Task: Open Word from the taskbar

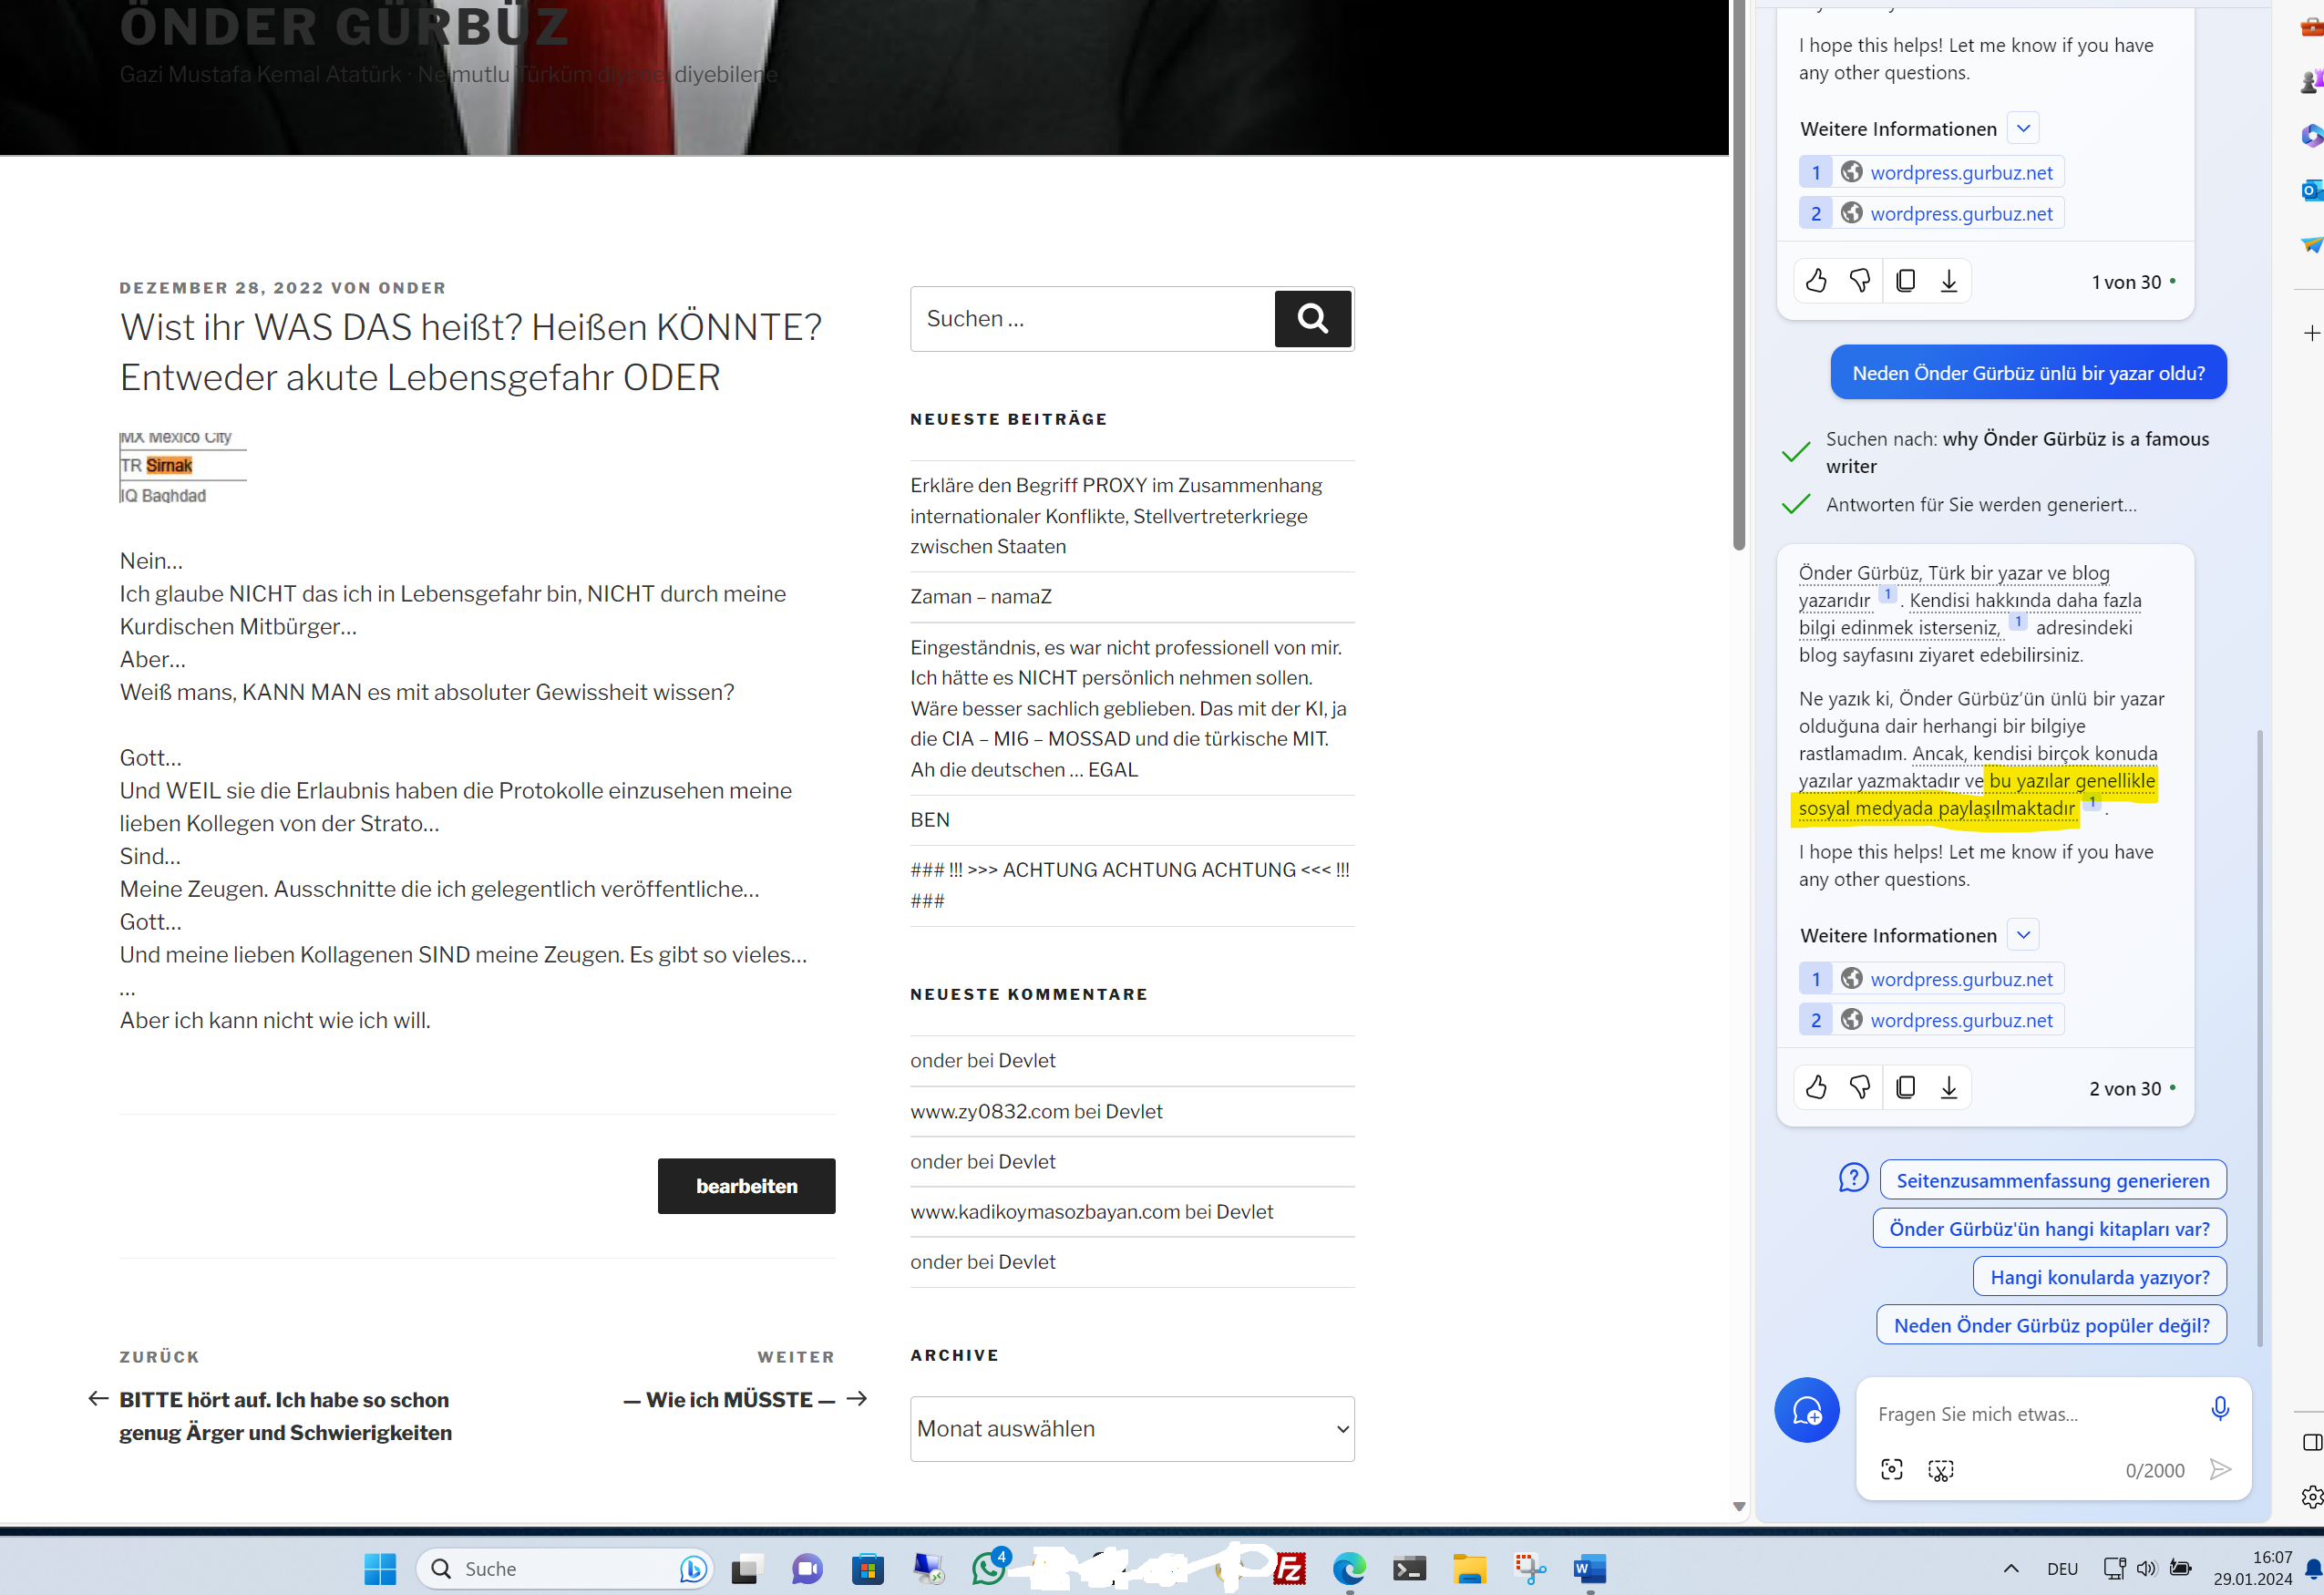Action: [x=1590, y=1568]
